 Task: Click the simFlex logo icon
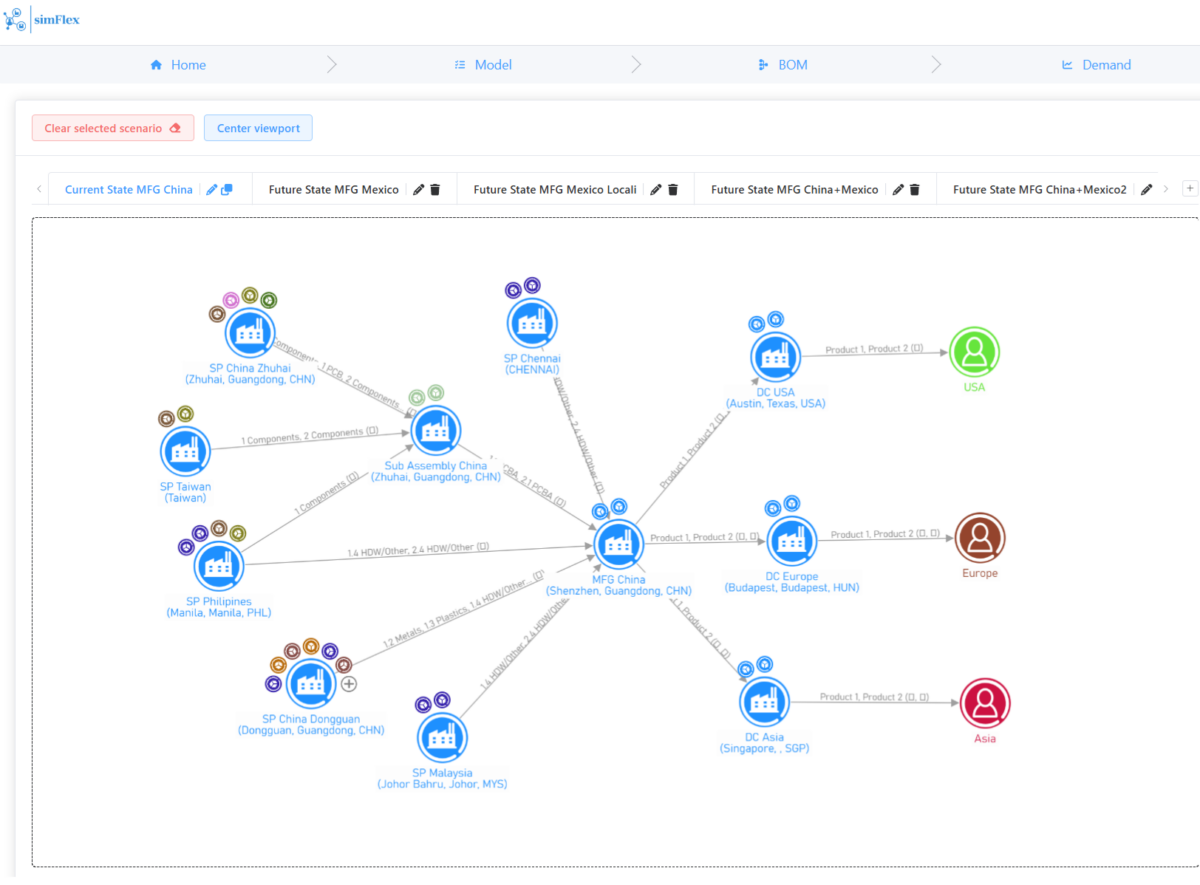coord(15,19)
